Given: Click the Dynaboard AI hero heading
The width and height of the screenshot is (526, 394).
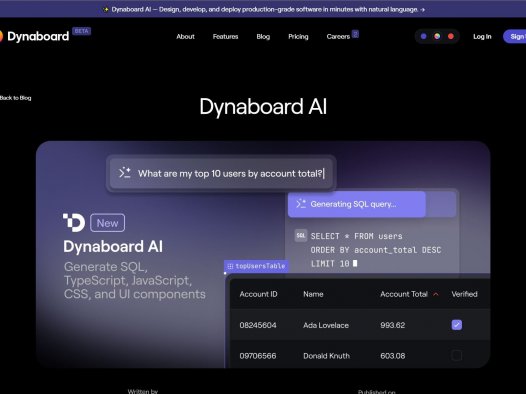Looking at the screenshot, I should coord(113,246).
